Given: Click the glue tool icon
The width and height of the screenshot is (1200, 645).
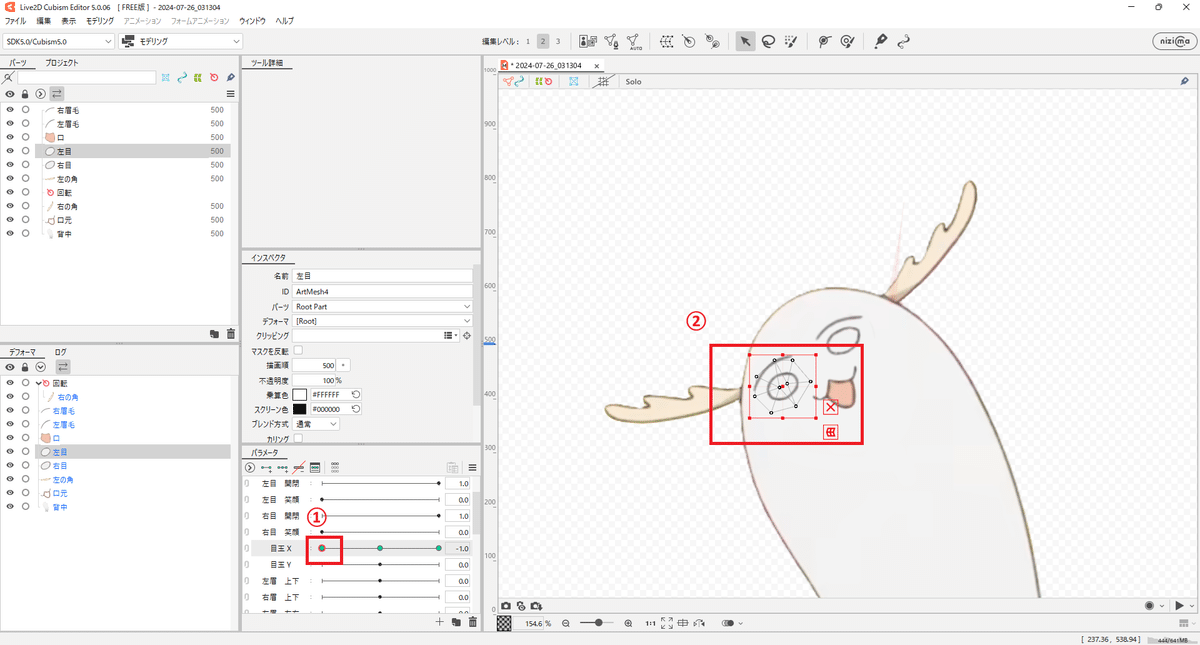Looking at the screenshot, I should coord(712,41).
